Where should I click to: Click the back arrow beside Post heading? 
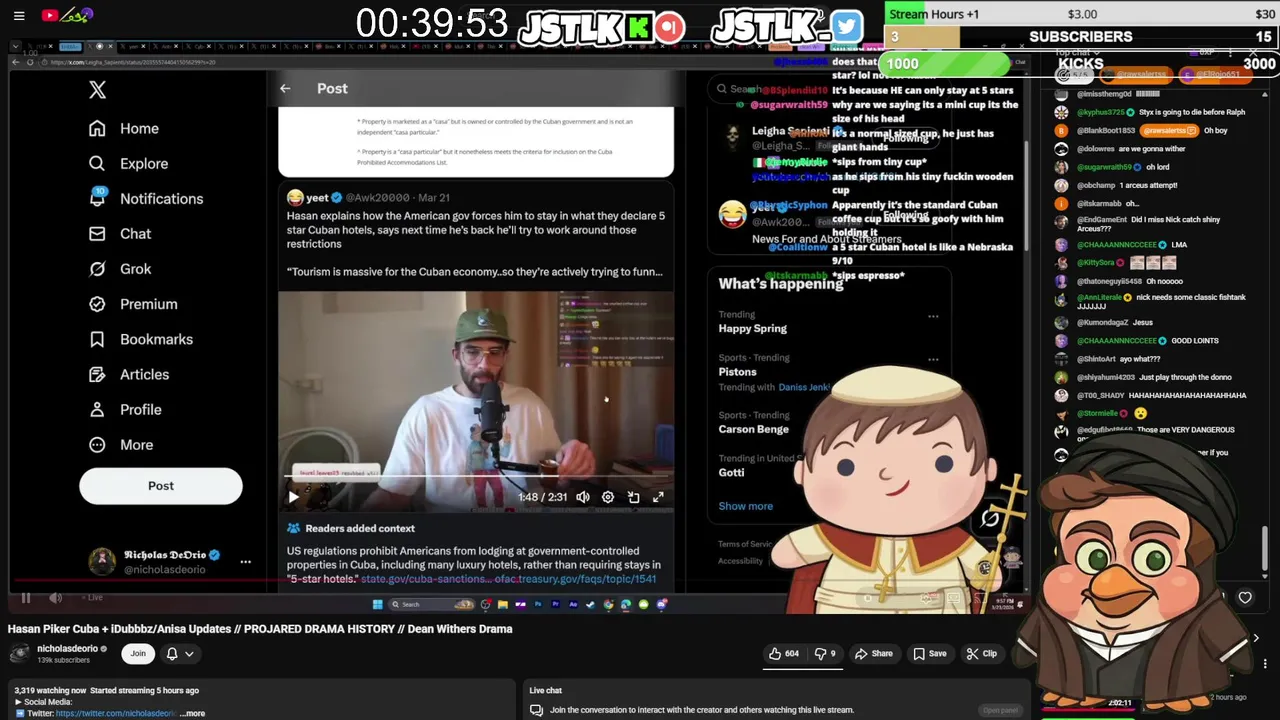point(285,89)
